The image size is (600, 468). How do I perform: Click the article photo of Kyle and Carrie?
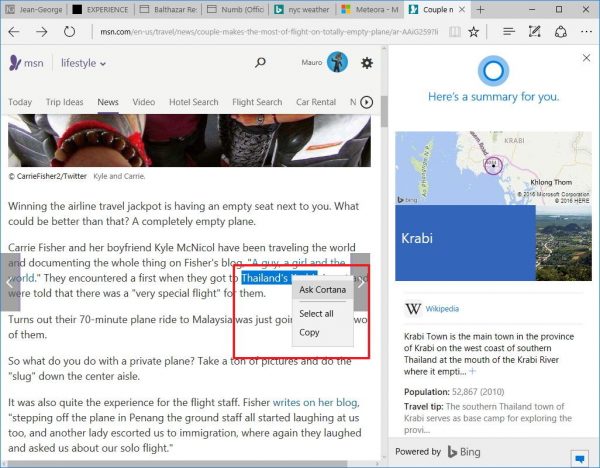189,140
